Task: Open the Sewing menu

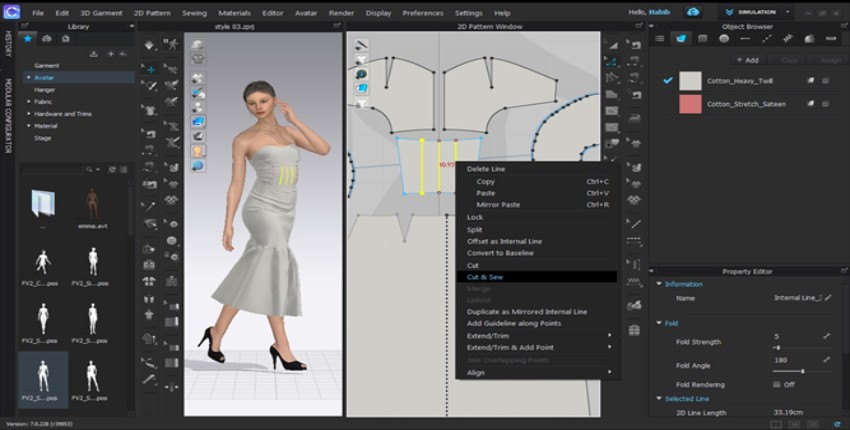Action: coord(194,13)
